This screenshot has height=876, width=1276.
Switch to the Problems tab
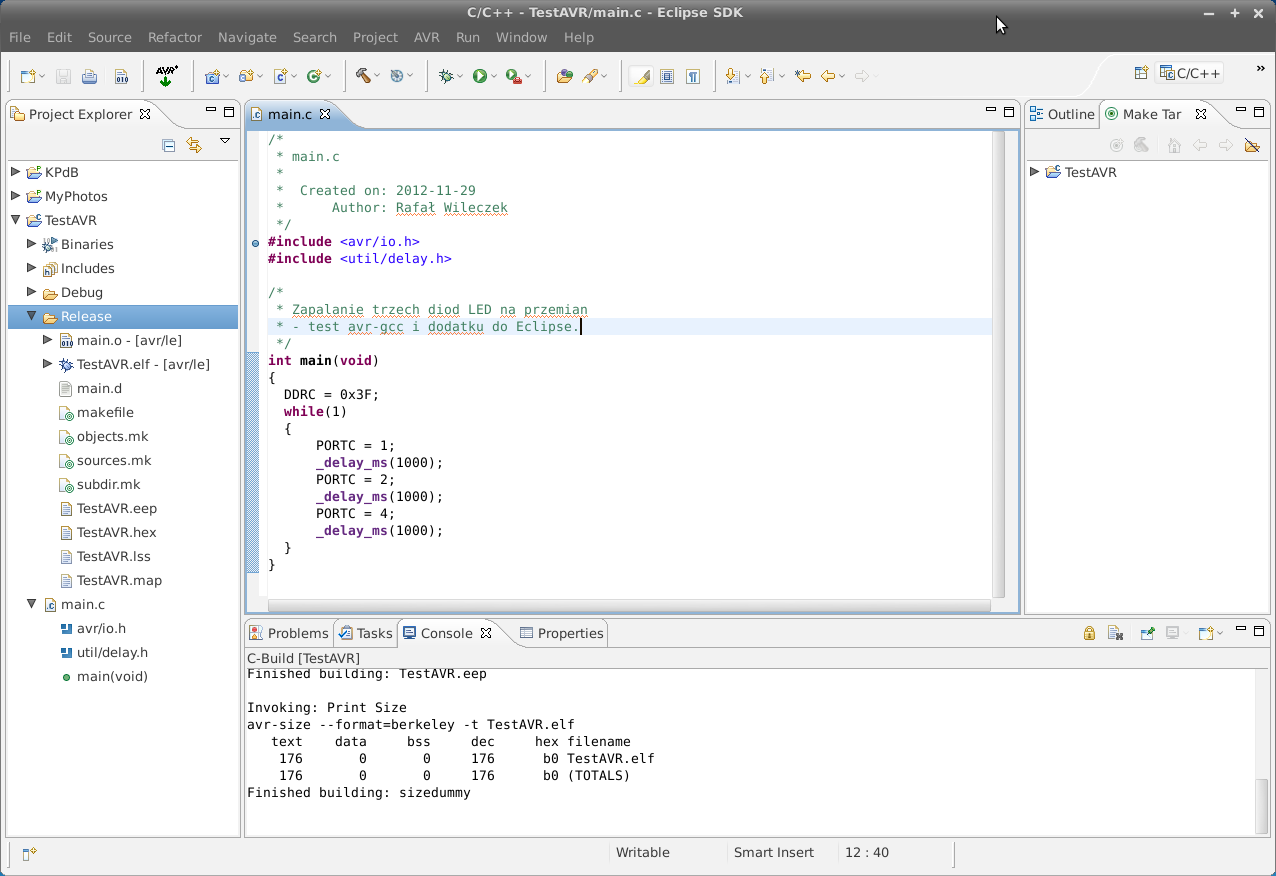(x=289, y=633)
